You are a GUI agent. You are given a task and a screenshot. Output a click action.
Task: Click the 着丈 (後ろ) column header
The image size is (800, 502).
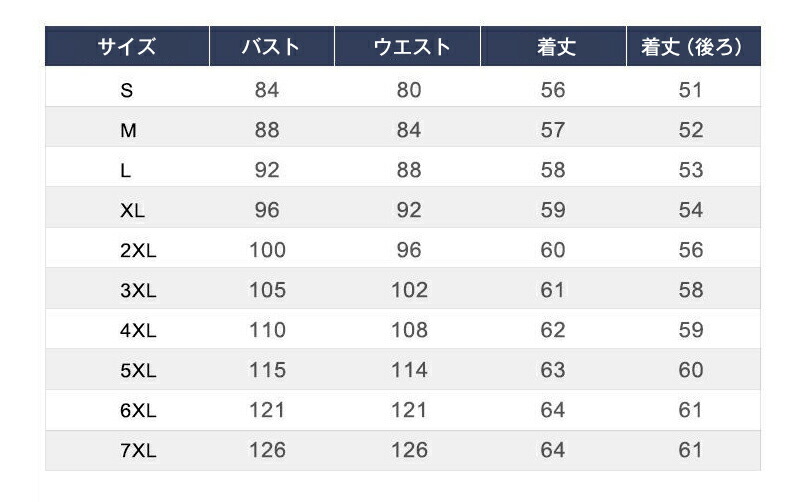click(x=691, y=47)
